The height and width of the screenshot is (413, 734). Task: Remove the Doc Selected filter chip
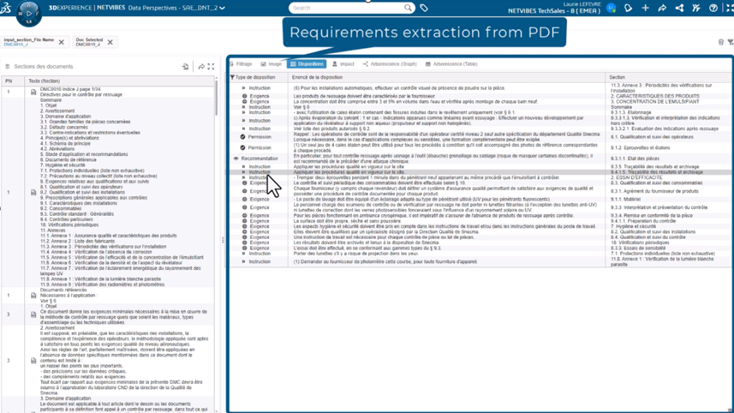110,43
